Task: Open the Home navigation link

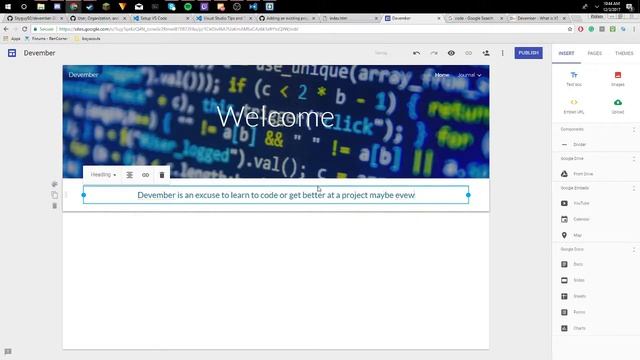Action: coord(442,75)
